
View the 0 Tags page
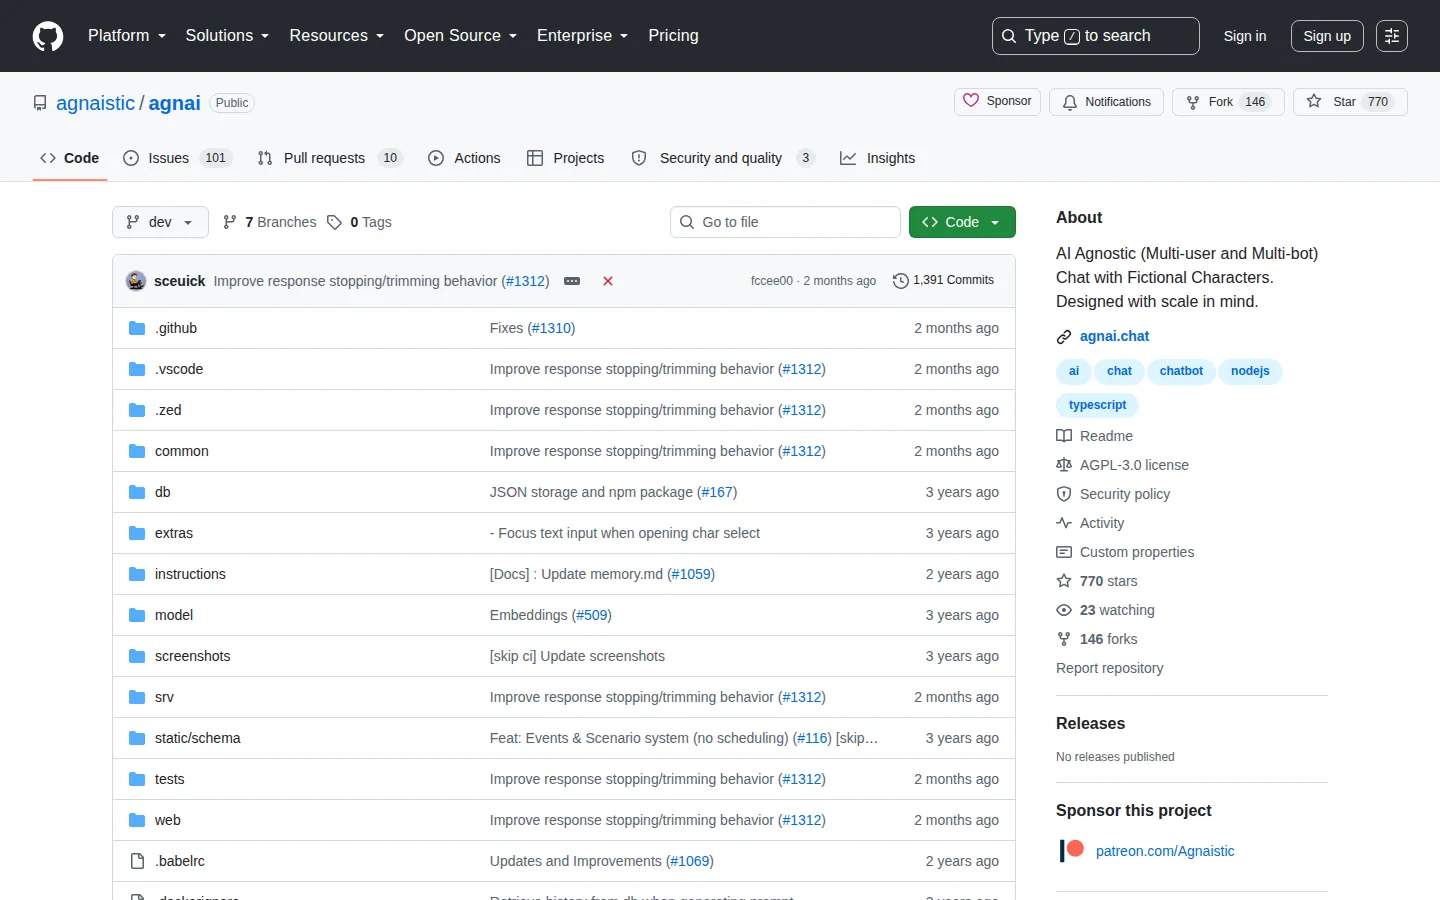pyautogui.click(x=359, y=222)
